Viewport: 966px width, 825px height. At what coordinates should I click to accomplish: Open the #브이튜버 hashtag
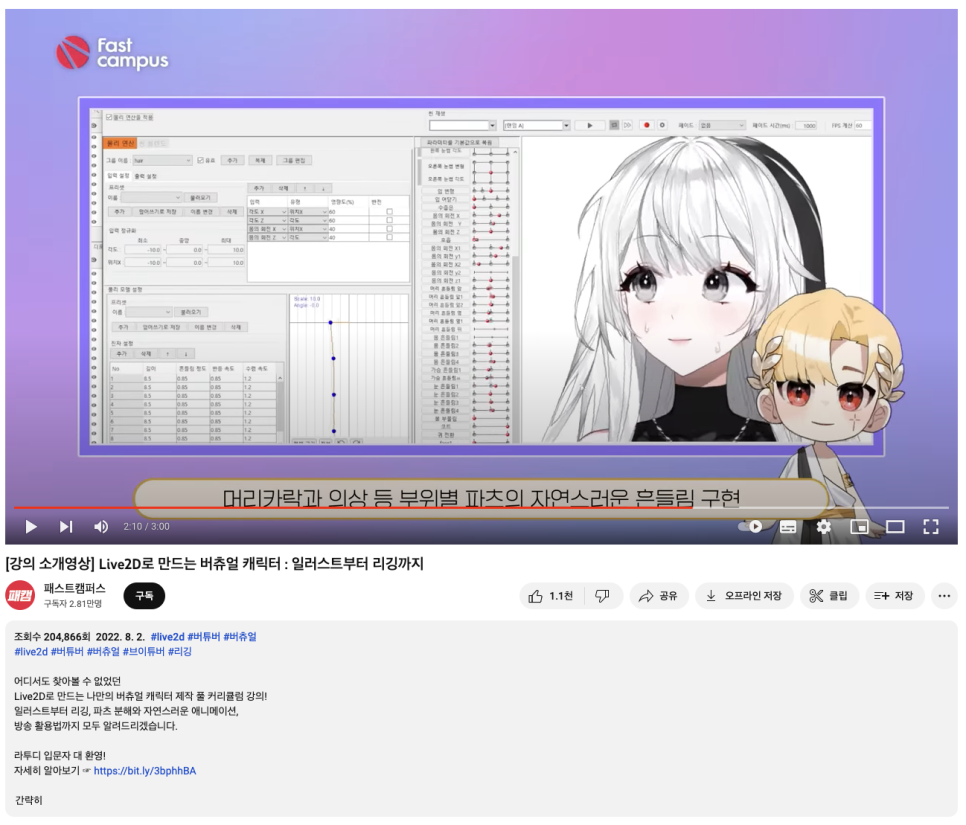tap(144, 652)
